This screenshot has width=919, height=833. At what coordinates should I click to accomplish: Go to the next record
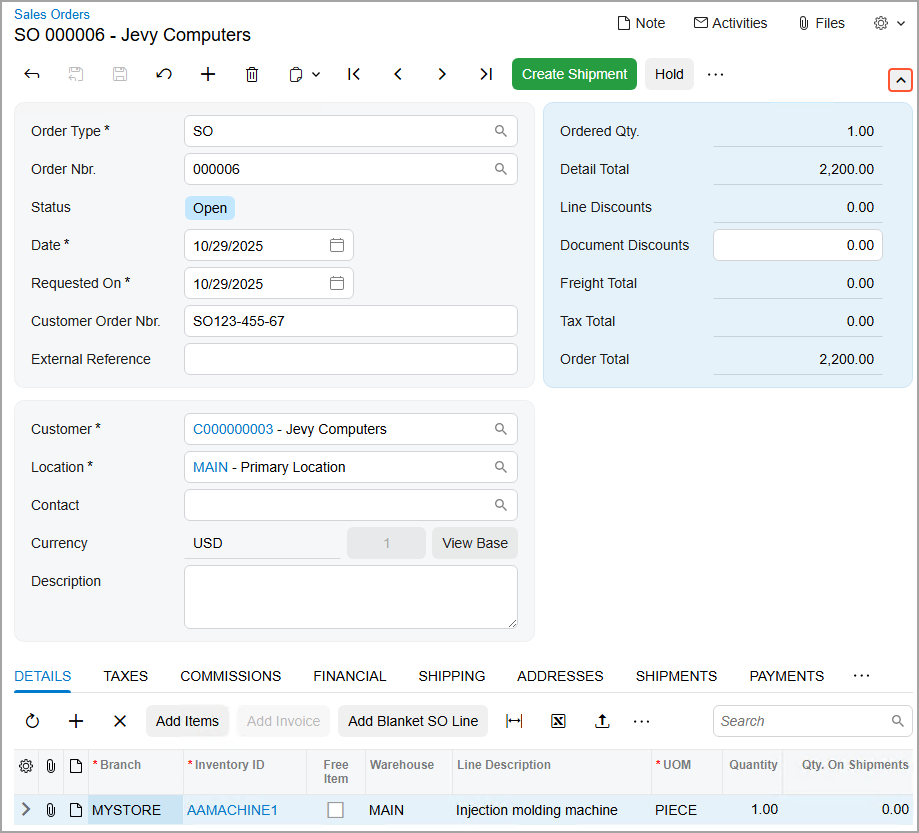[x=442, y=74]
